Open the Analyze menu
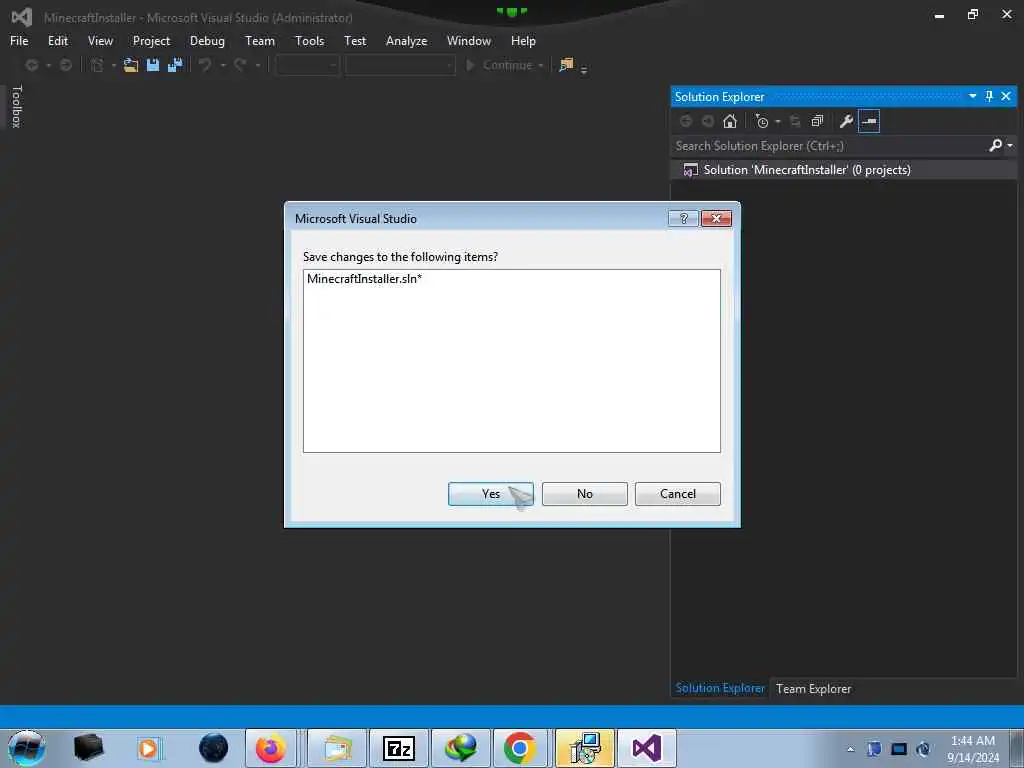This screenshot has width=1024, height=768. 406,40
